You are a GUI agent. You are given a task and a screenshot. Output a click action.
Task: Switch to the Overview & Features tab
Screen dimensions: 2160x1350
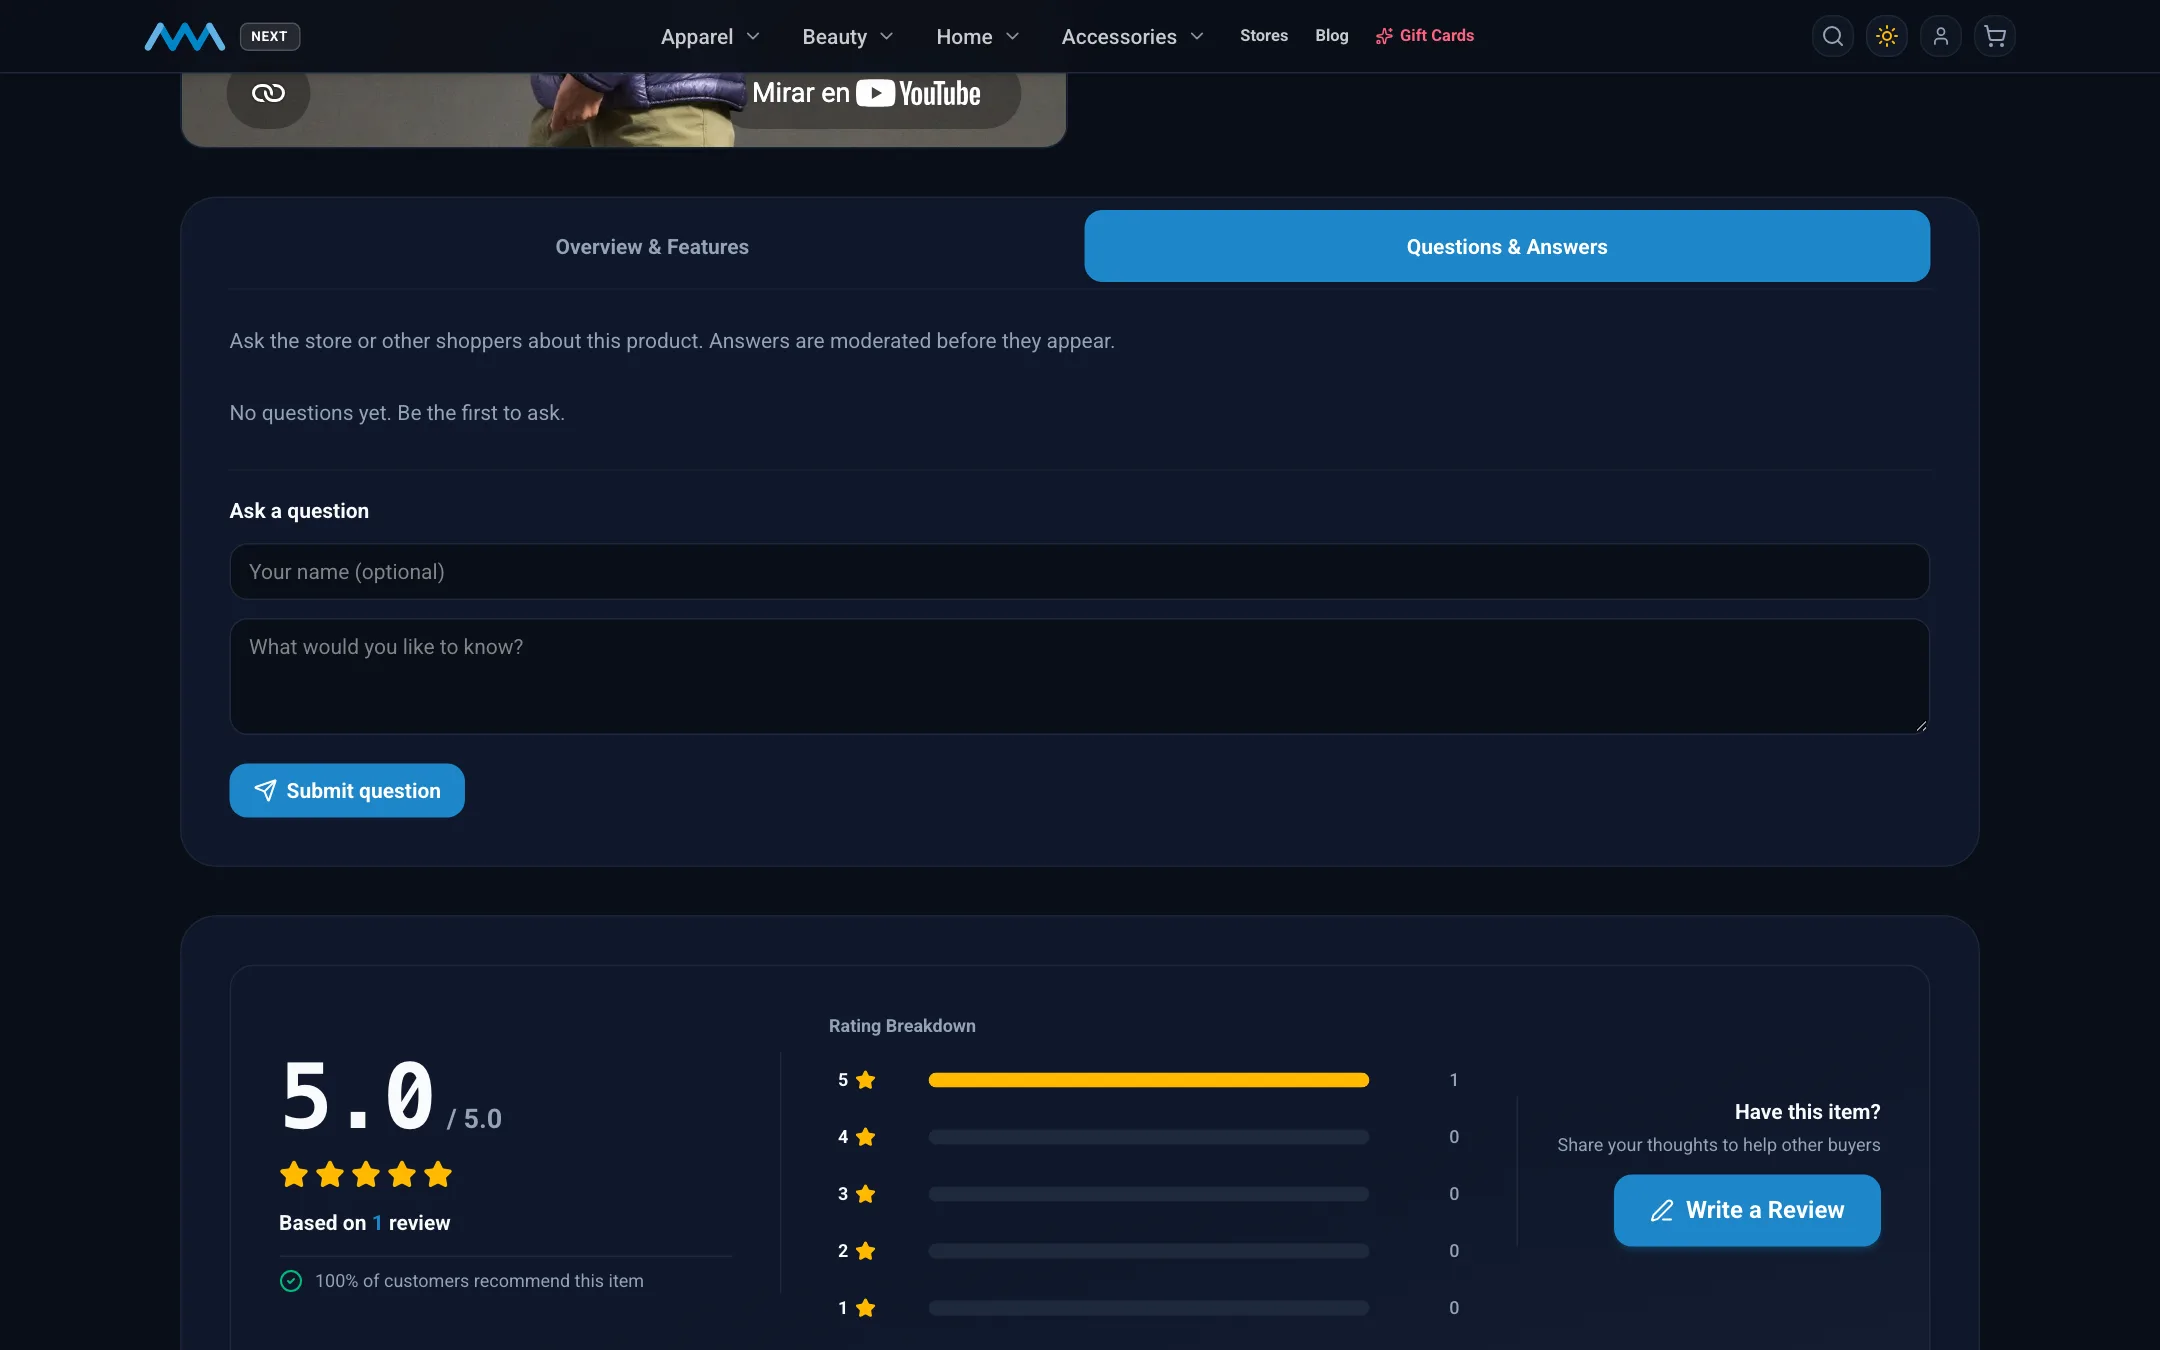tap(652, 246)
